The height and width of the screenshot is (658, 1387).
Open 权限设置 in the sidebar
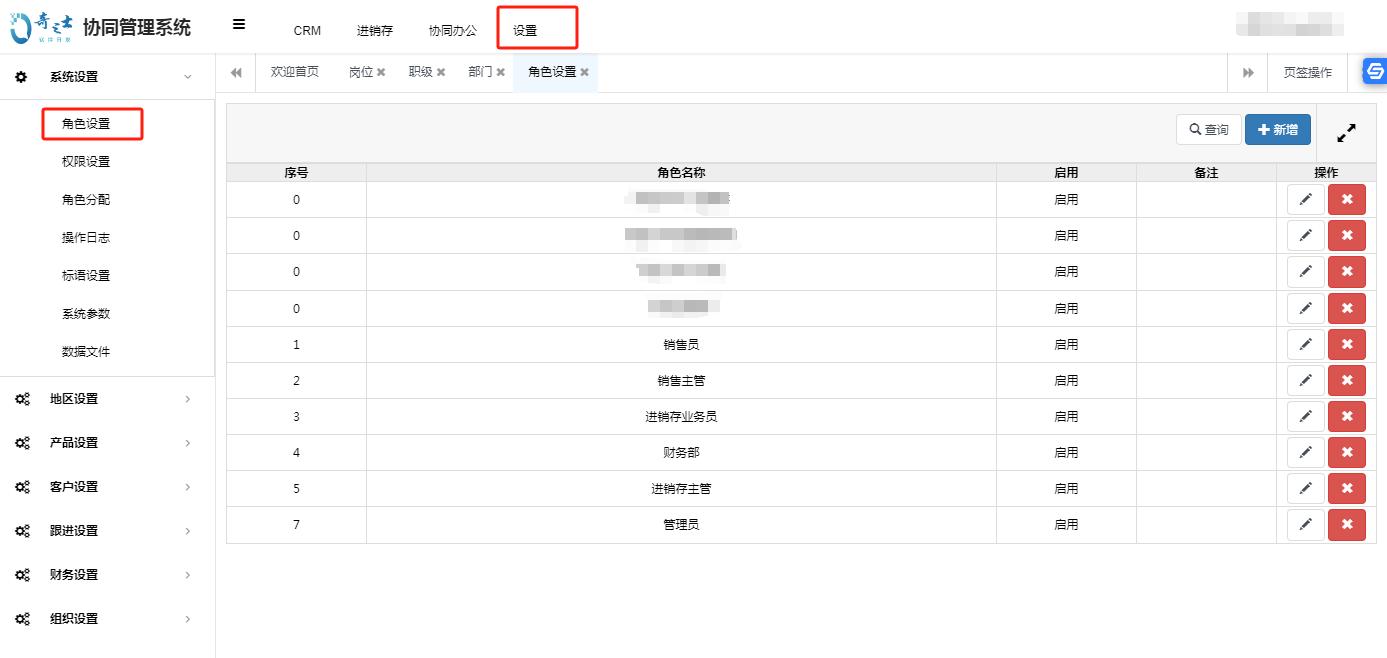[x=86, y=162]
